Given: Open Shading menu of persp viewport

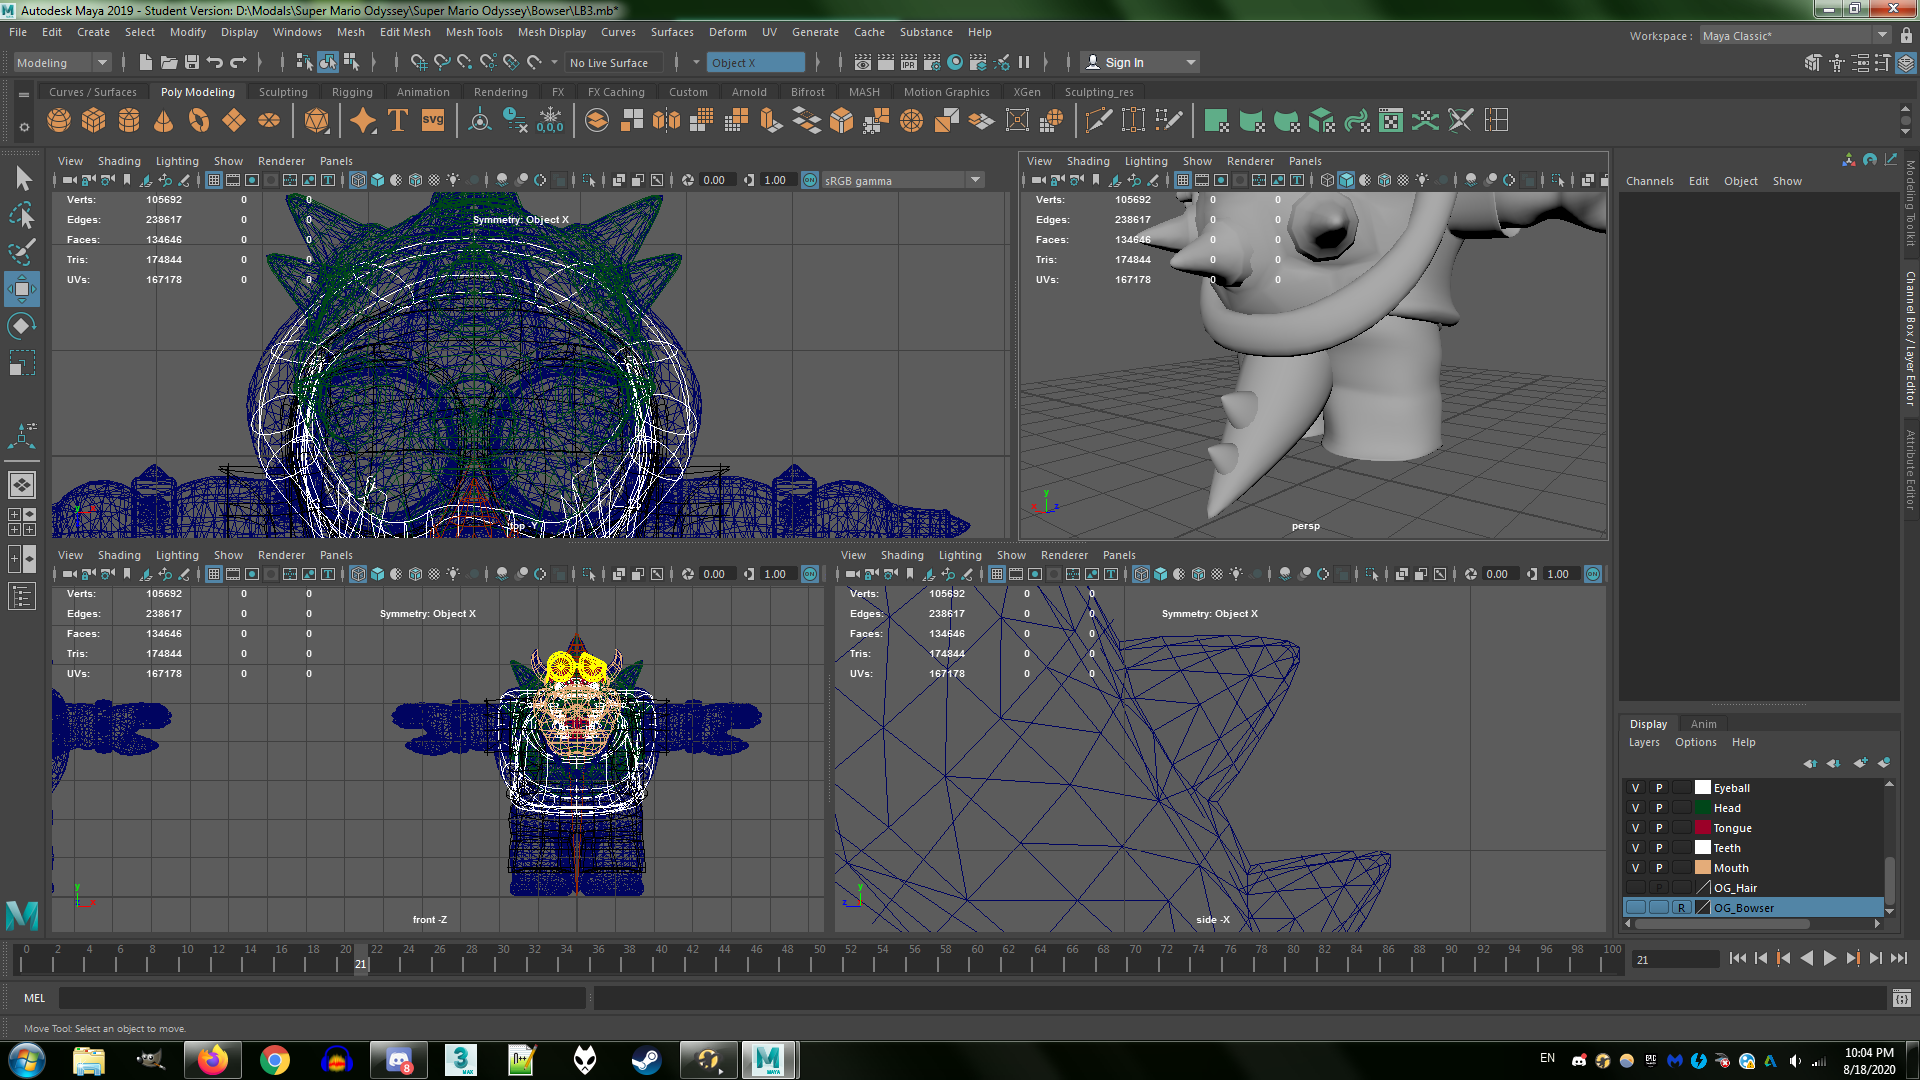Looking at the screenshot, I should tap(1088, 161).
